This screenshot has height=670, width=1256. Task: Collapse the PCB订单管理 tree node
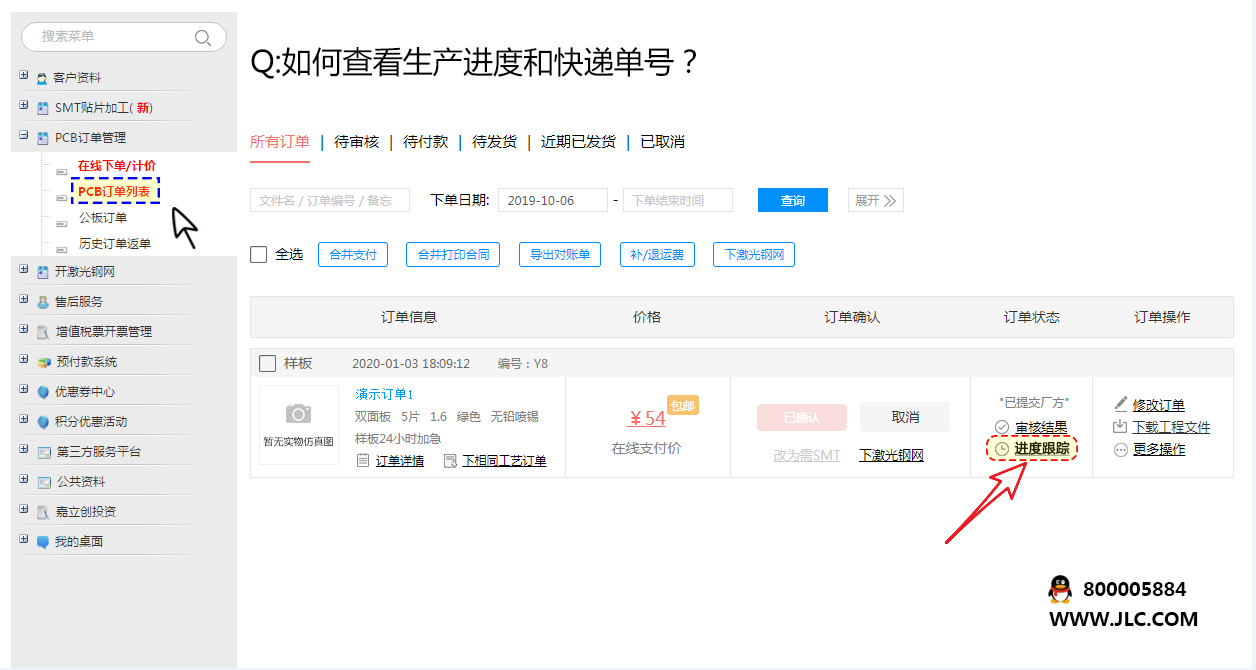pos(24,136)
